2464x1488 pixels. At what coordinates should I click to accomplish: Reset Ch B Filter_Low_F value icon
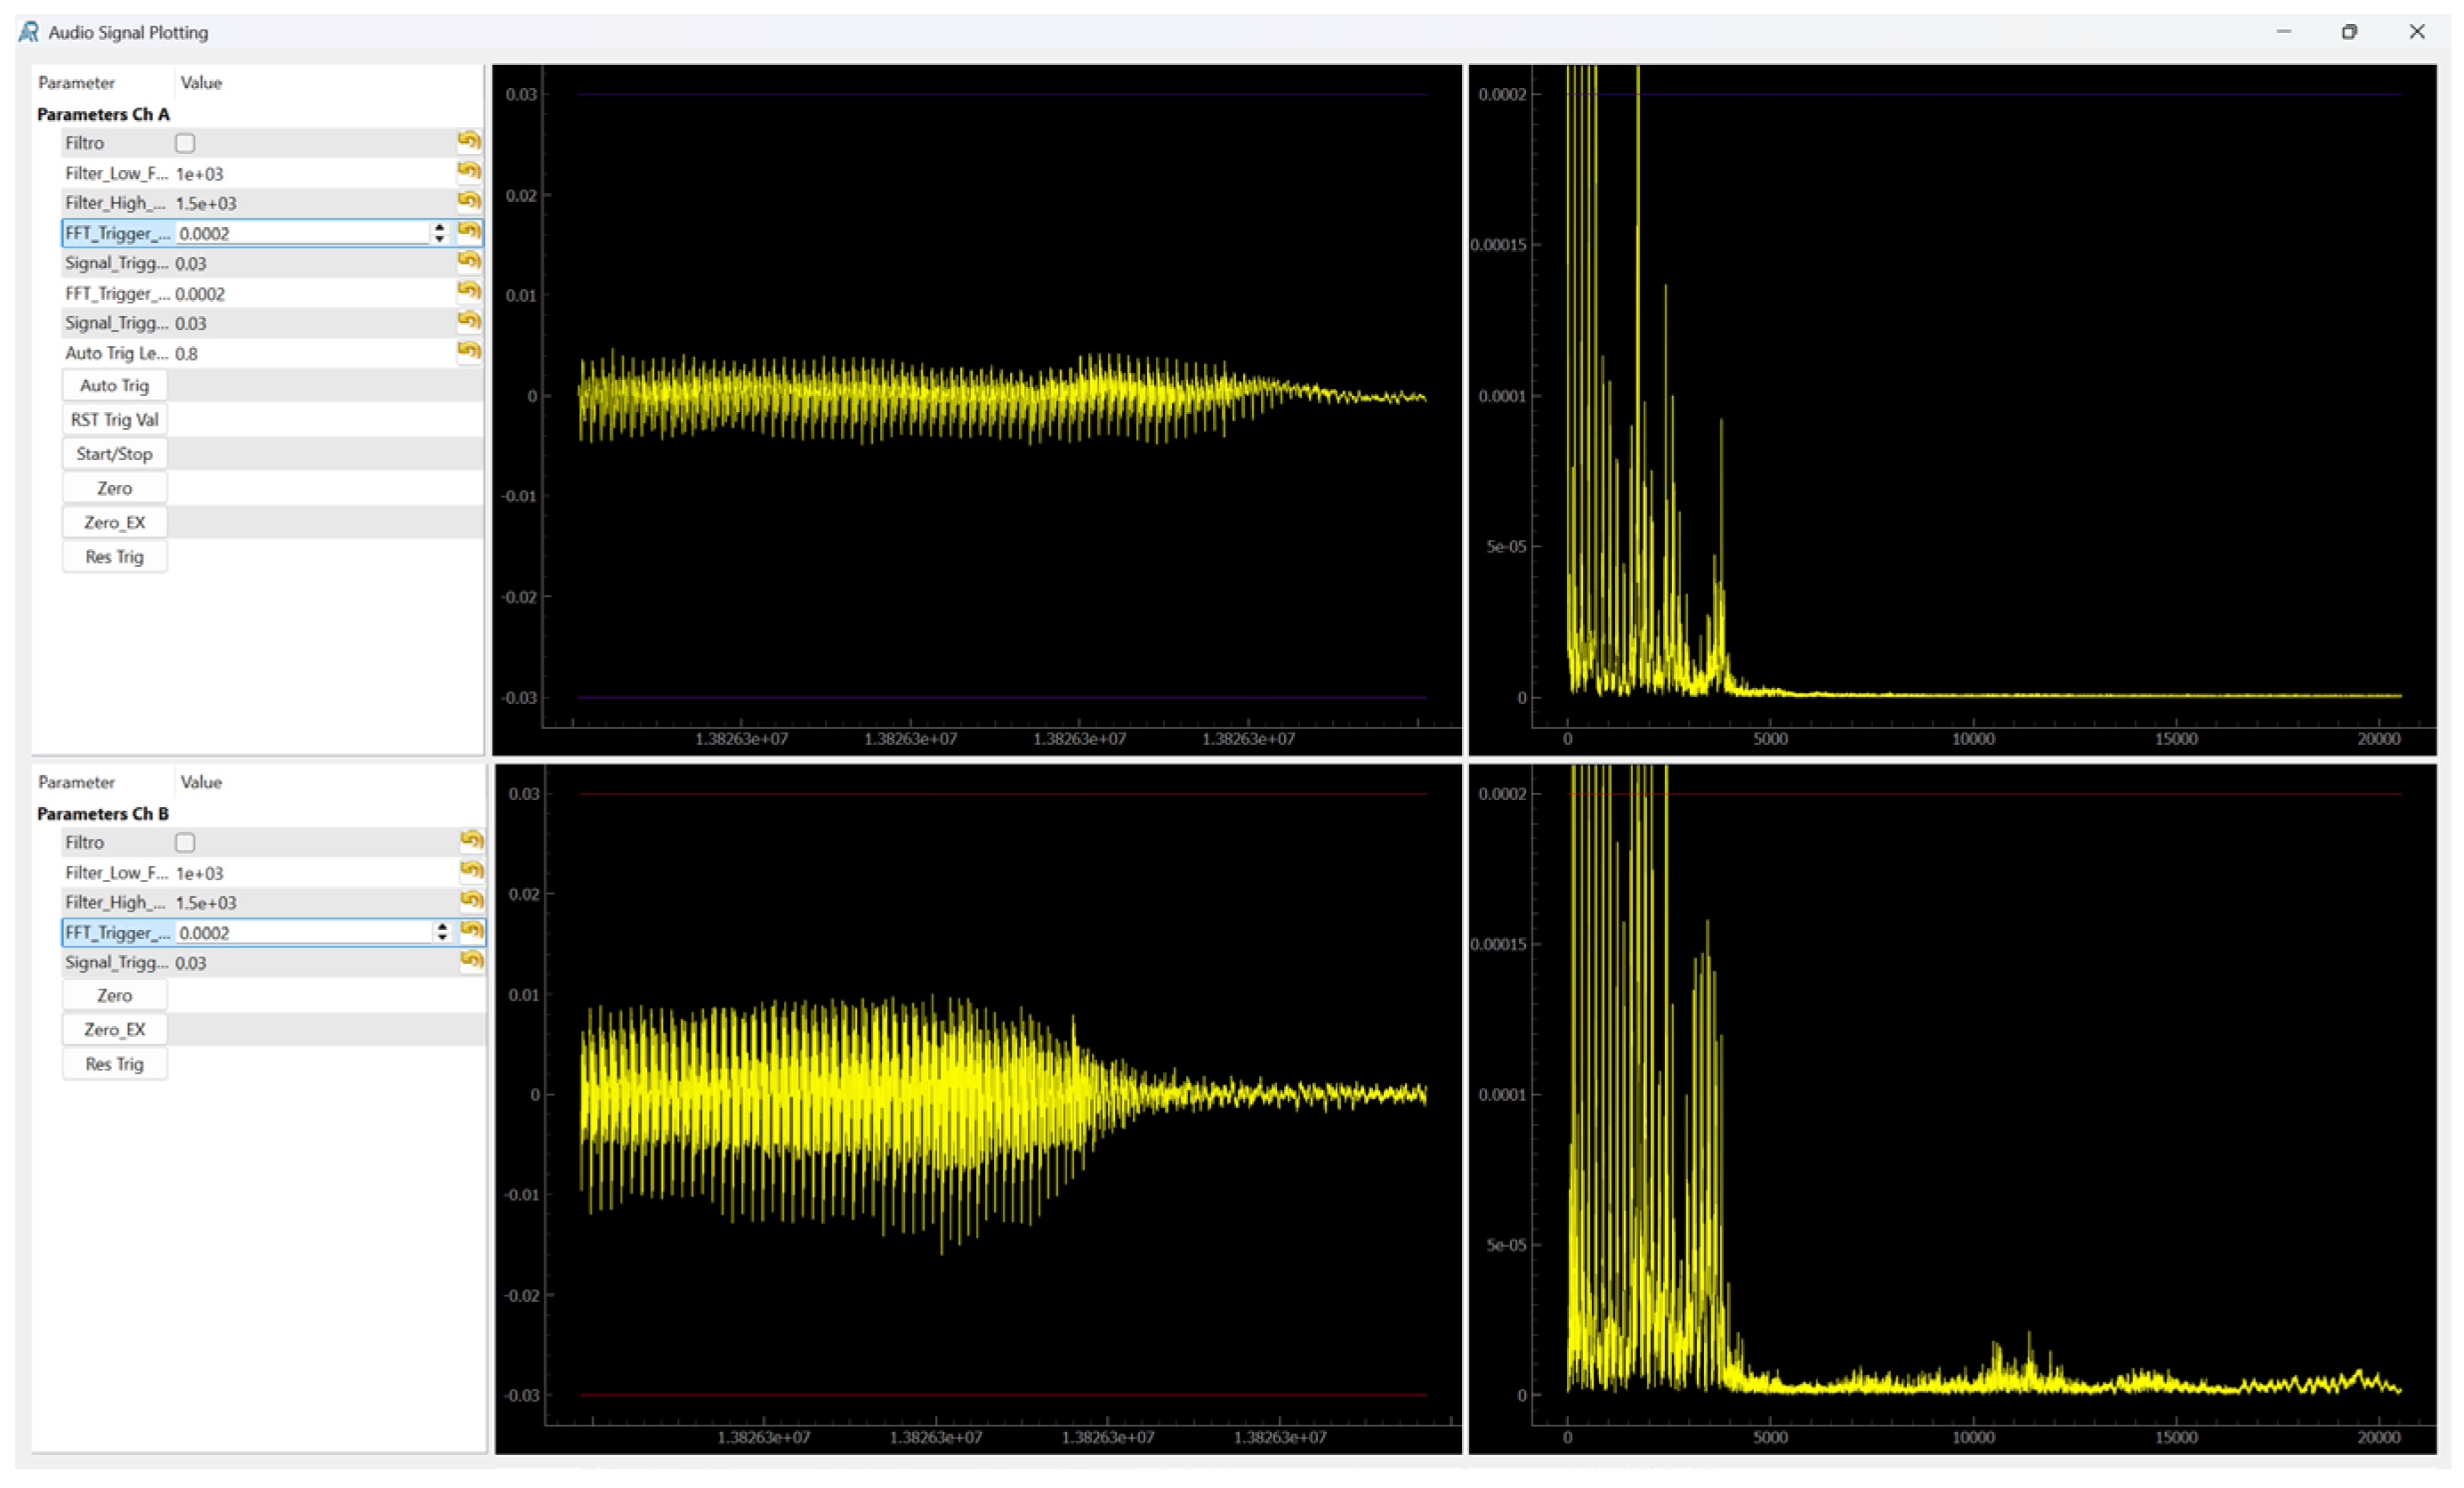coord(471,871)
